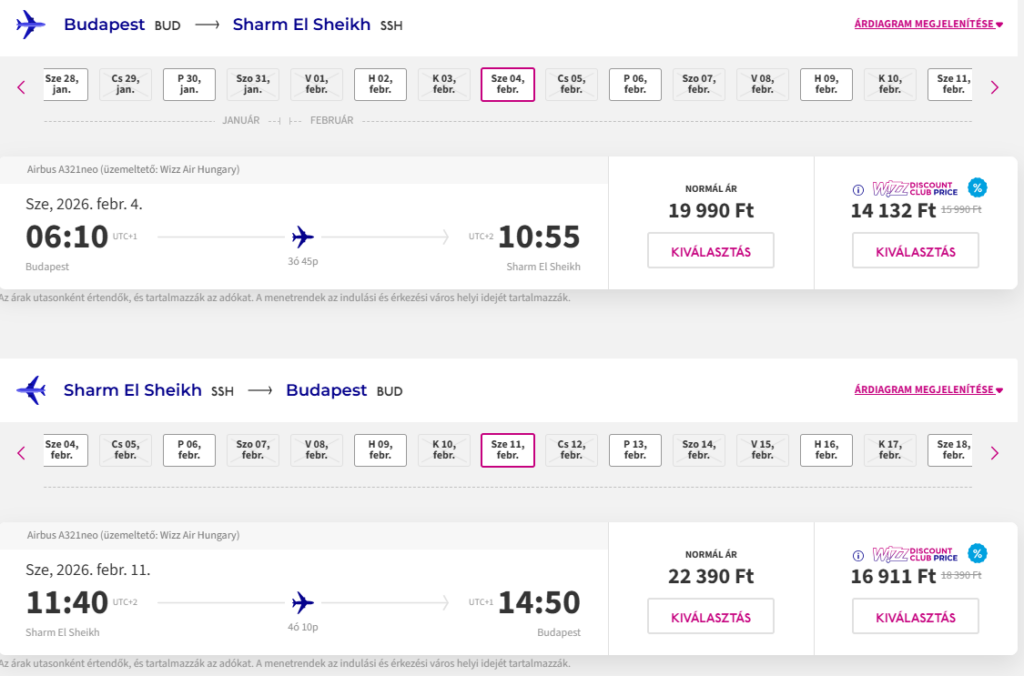Select outbound date H 02, febr.
The width and height of the screenshot is (1024, 676).
[380, 84]
